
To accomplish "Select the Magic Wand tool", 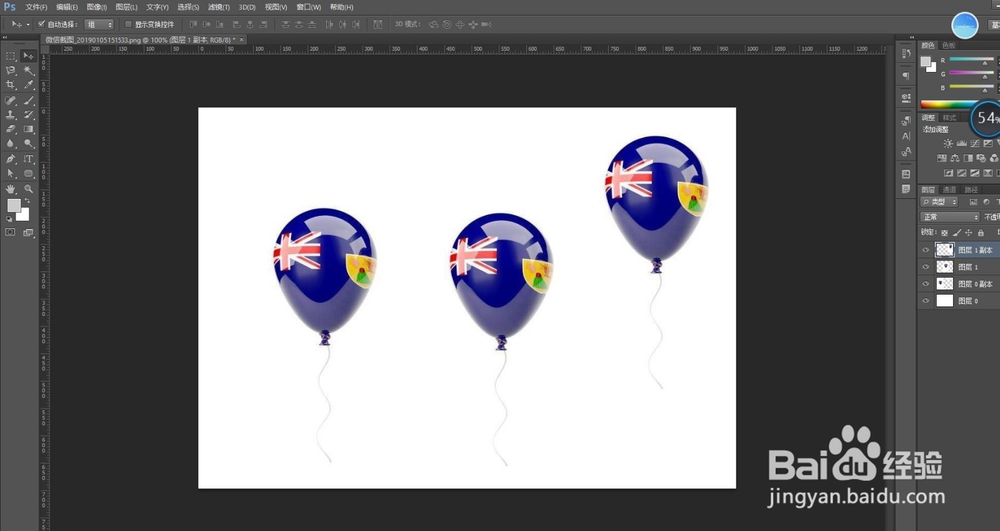I will point(28,70).
